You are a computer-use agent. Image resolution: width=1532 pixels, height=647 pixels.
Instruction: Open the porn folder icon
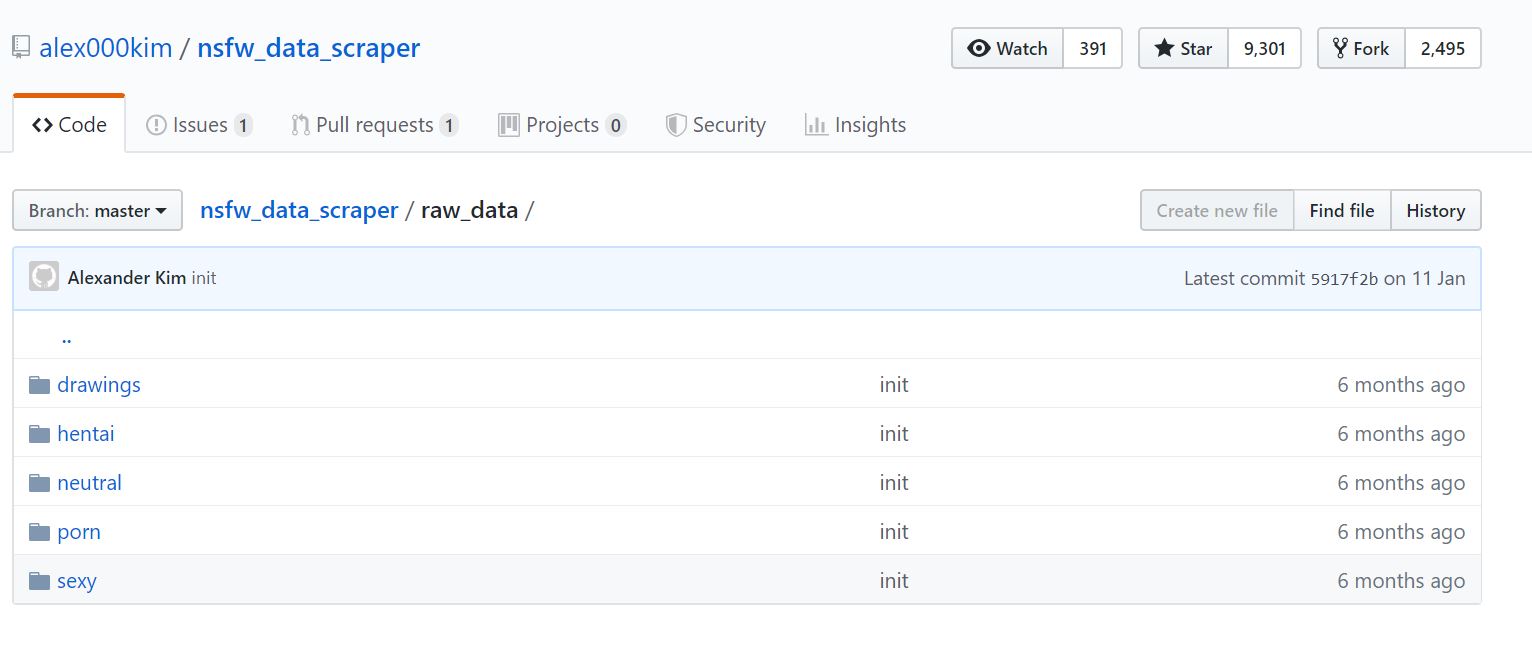click(39, 532)
